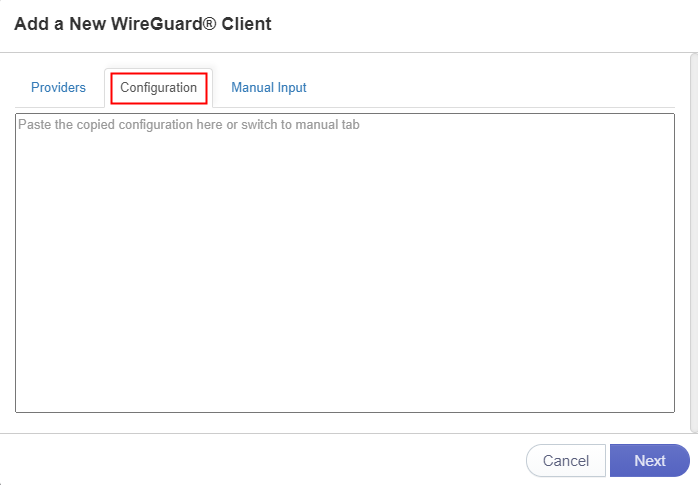Continue to the next step of client setup
This screenshot has width=698, height=485.
click(x=649, y=461)
